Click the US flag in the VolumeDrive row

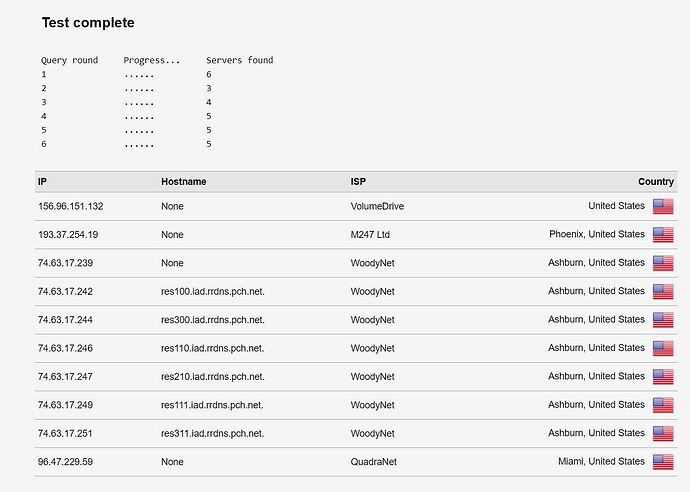(663, 206)
